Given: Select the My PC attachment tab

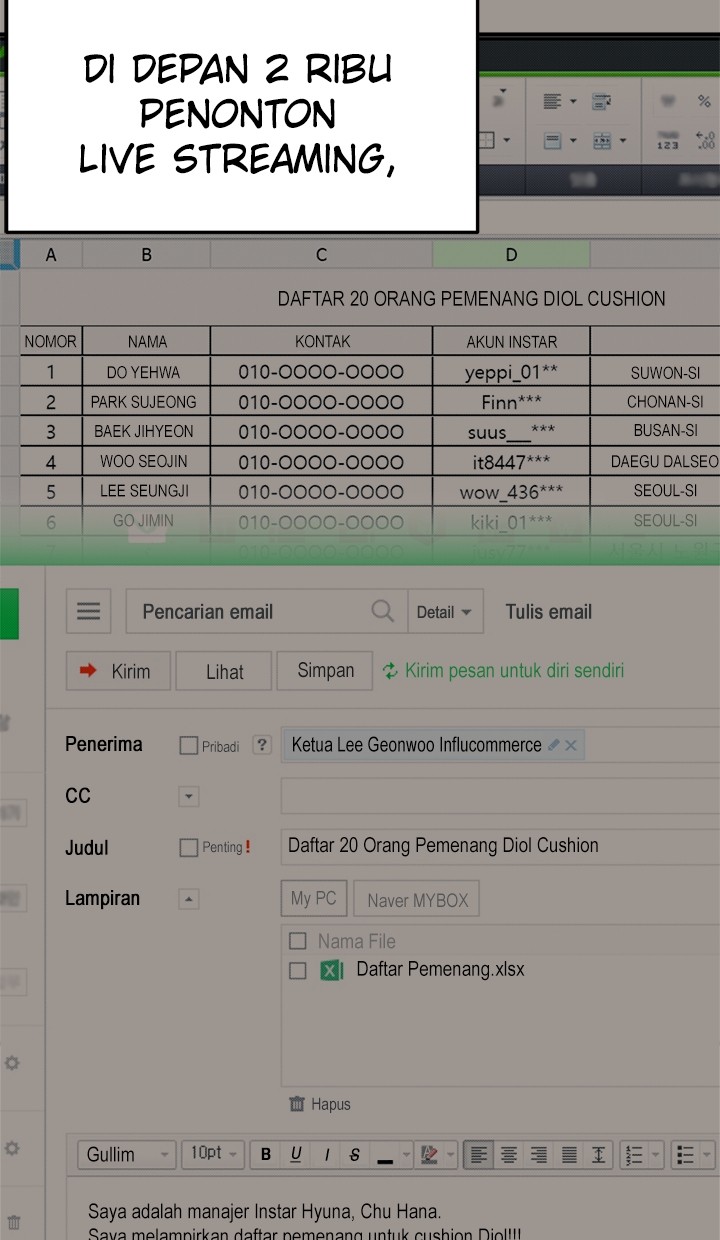Looking at the screenshot, I should tap(314, 899).
